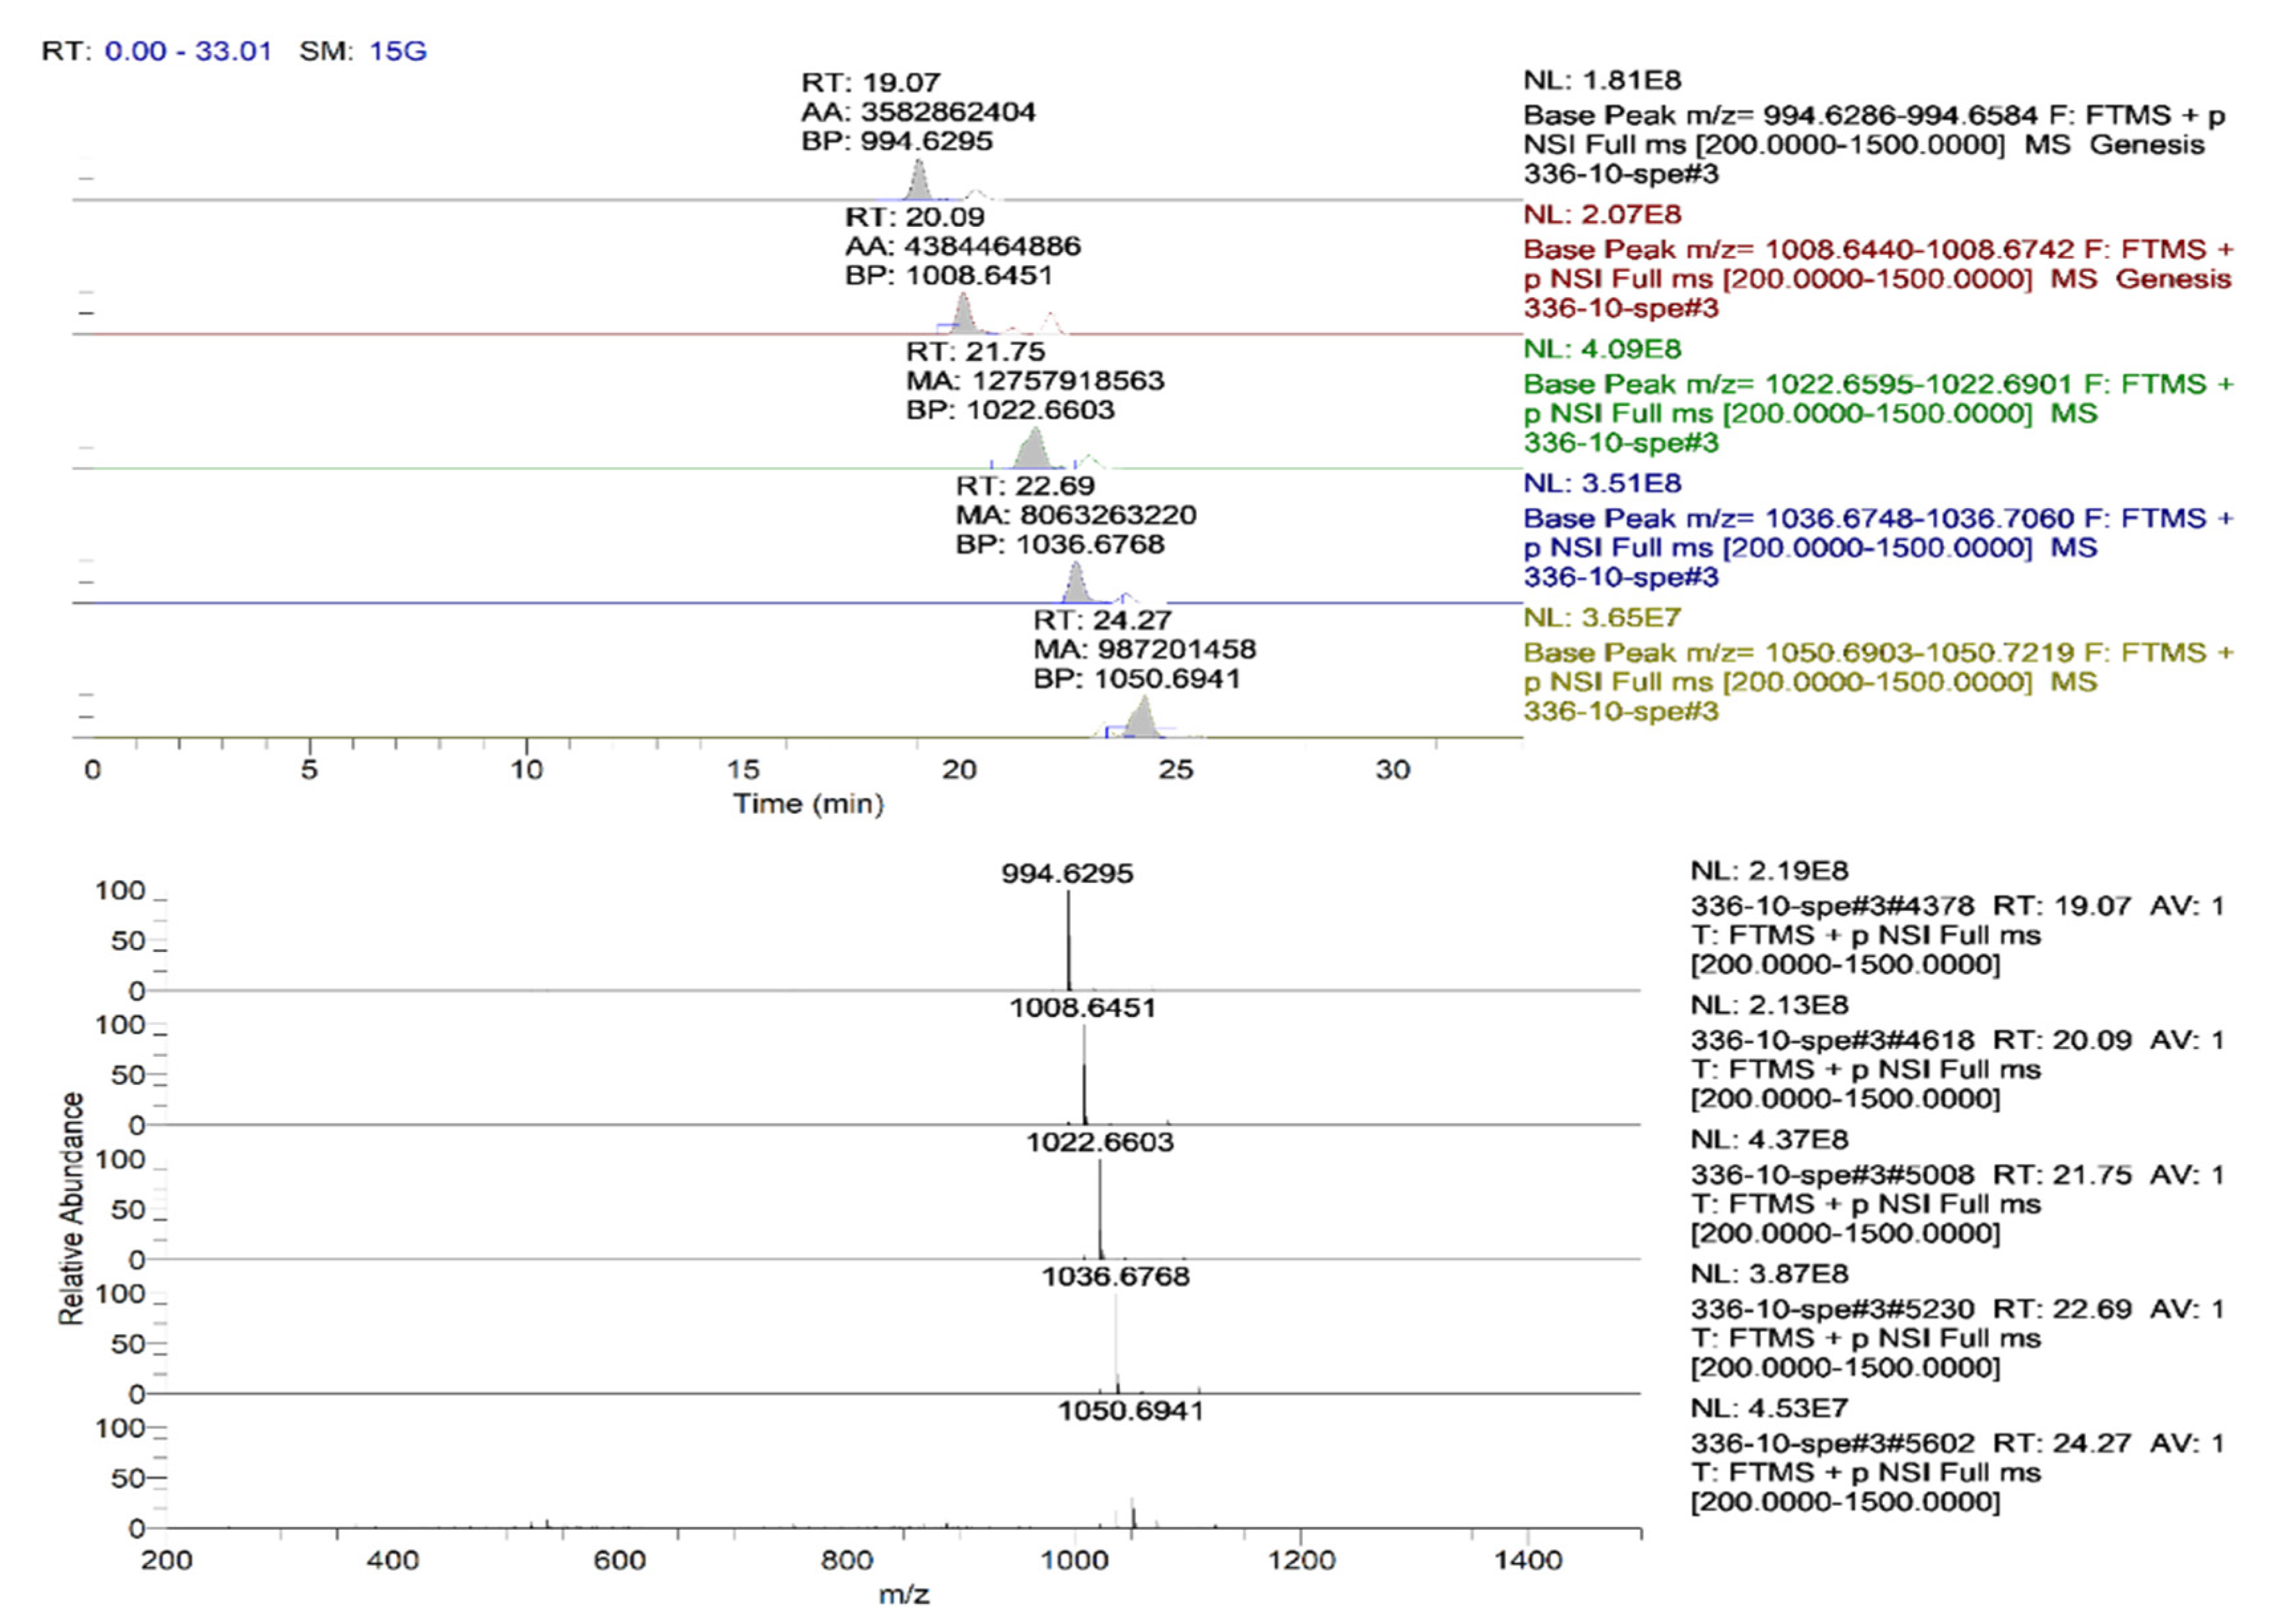This screenshot has height=1624, width=2271.
Task: Click the Relative Abundance axis label
Action: click(71, 1208)
